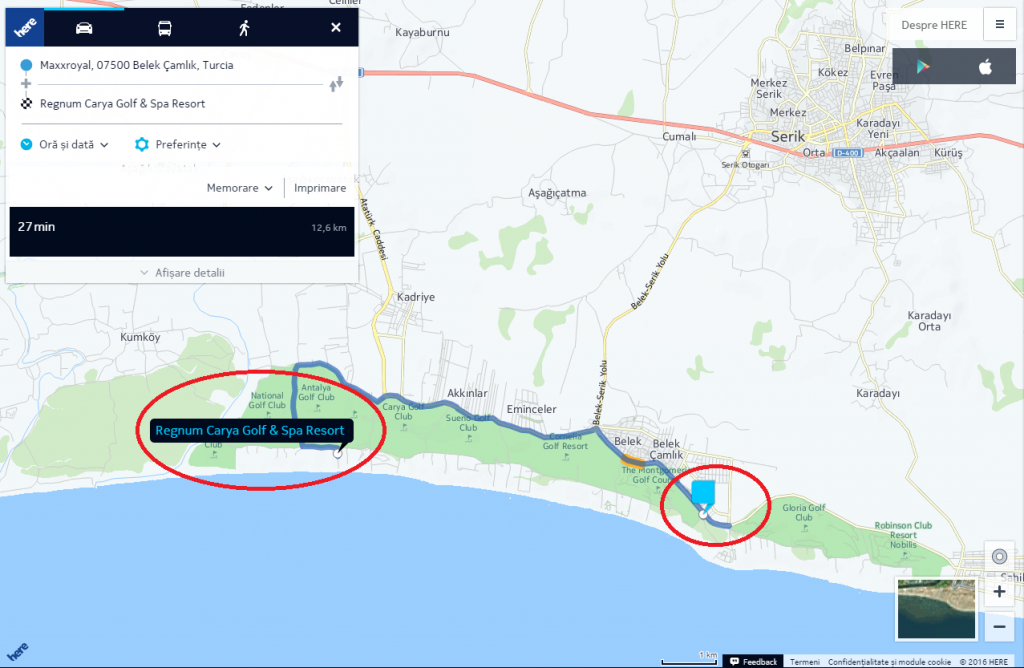Image resolution: width=1024 pixels, height=668 pixels.
Task: Open the Google Play store download icon
Action: click(x=920, y=67)
